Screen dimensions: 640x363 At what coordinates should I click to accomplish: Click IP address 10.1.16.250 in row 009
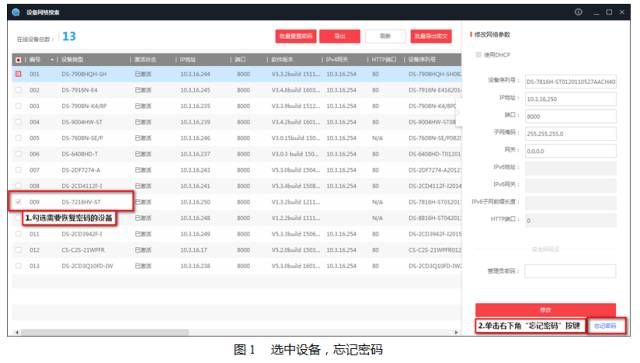click(x=195, y=202)
